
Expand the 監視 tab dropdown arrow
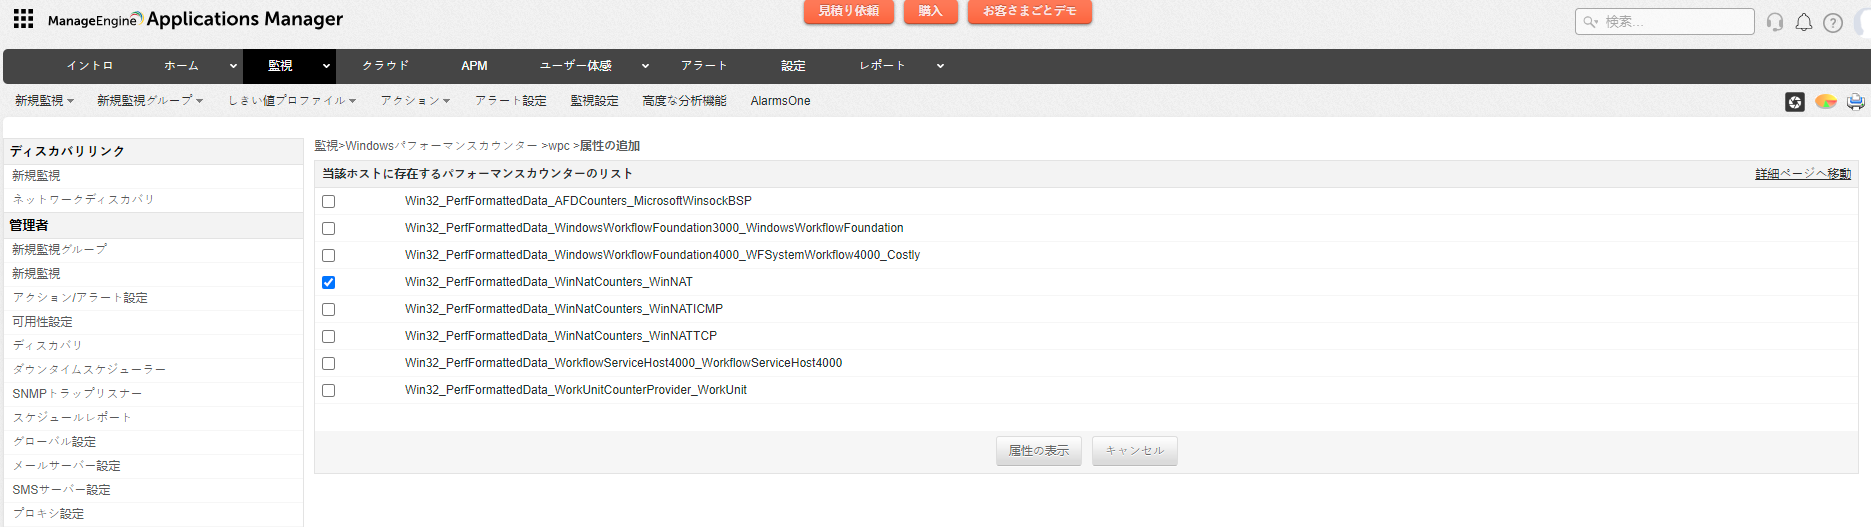tap(326, 66)
